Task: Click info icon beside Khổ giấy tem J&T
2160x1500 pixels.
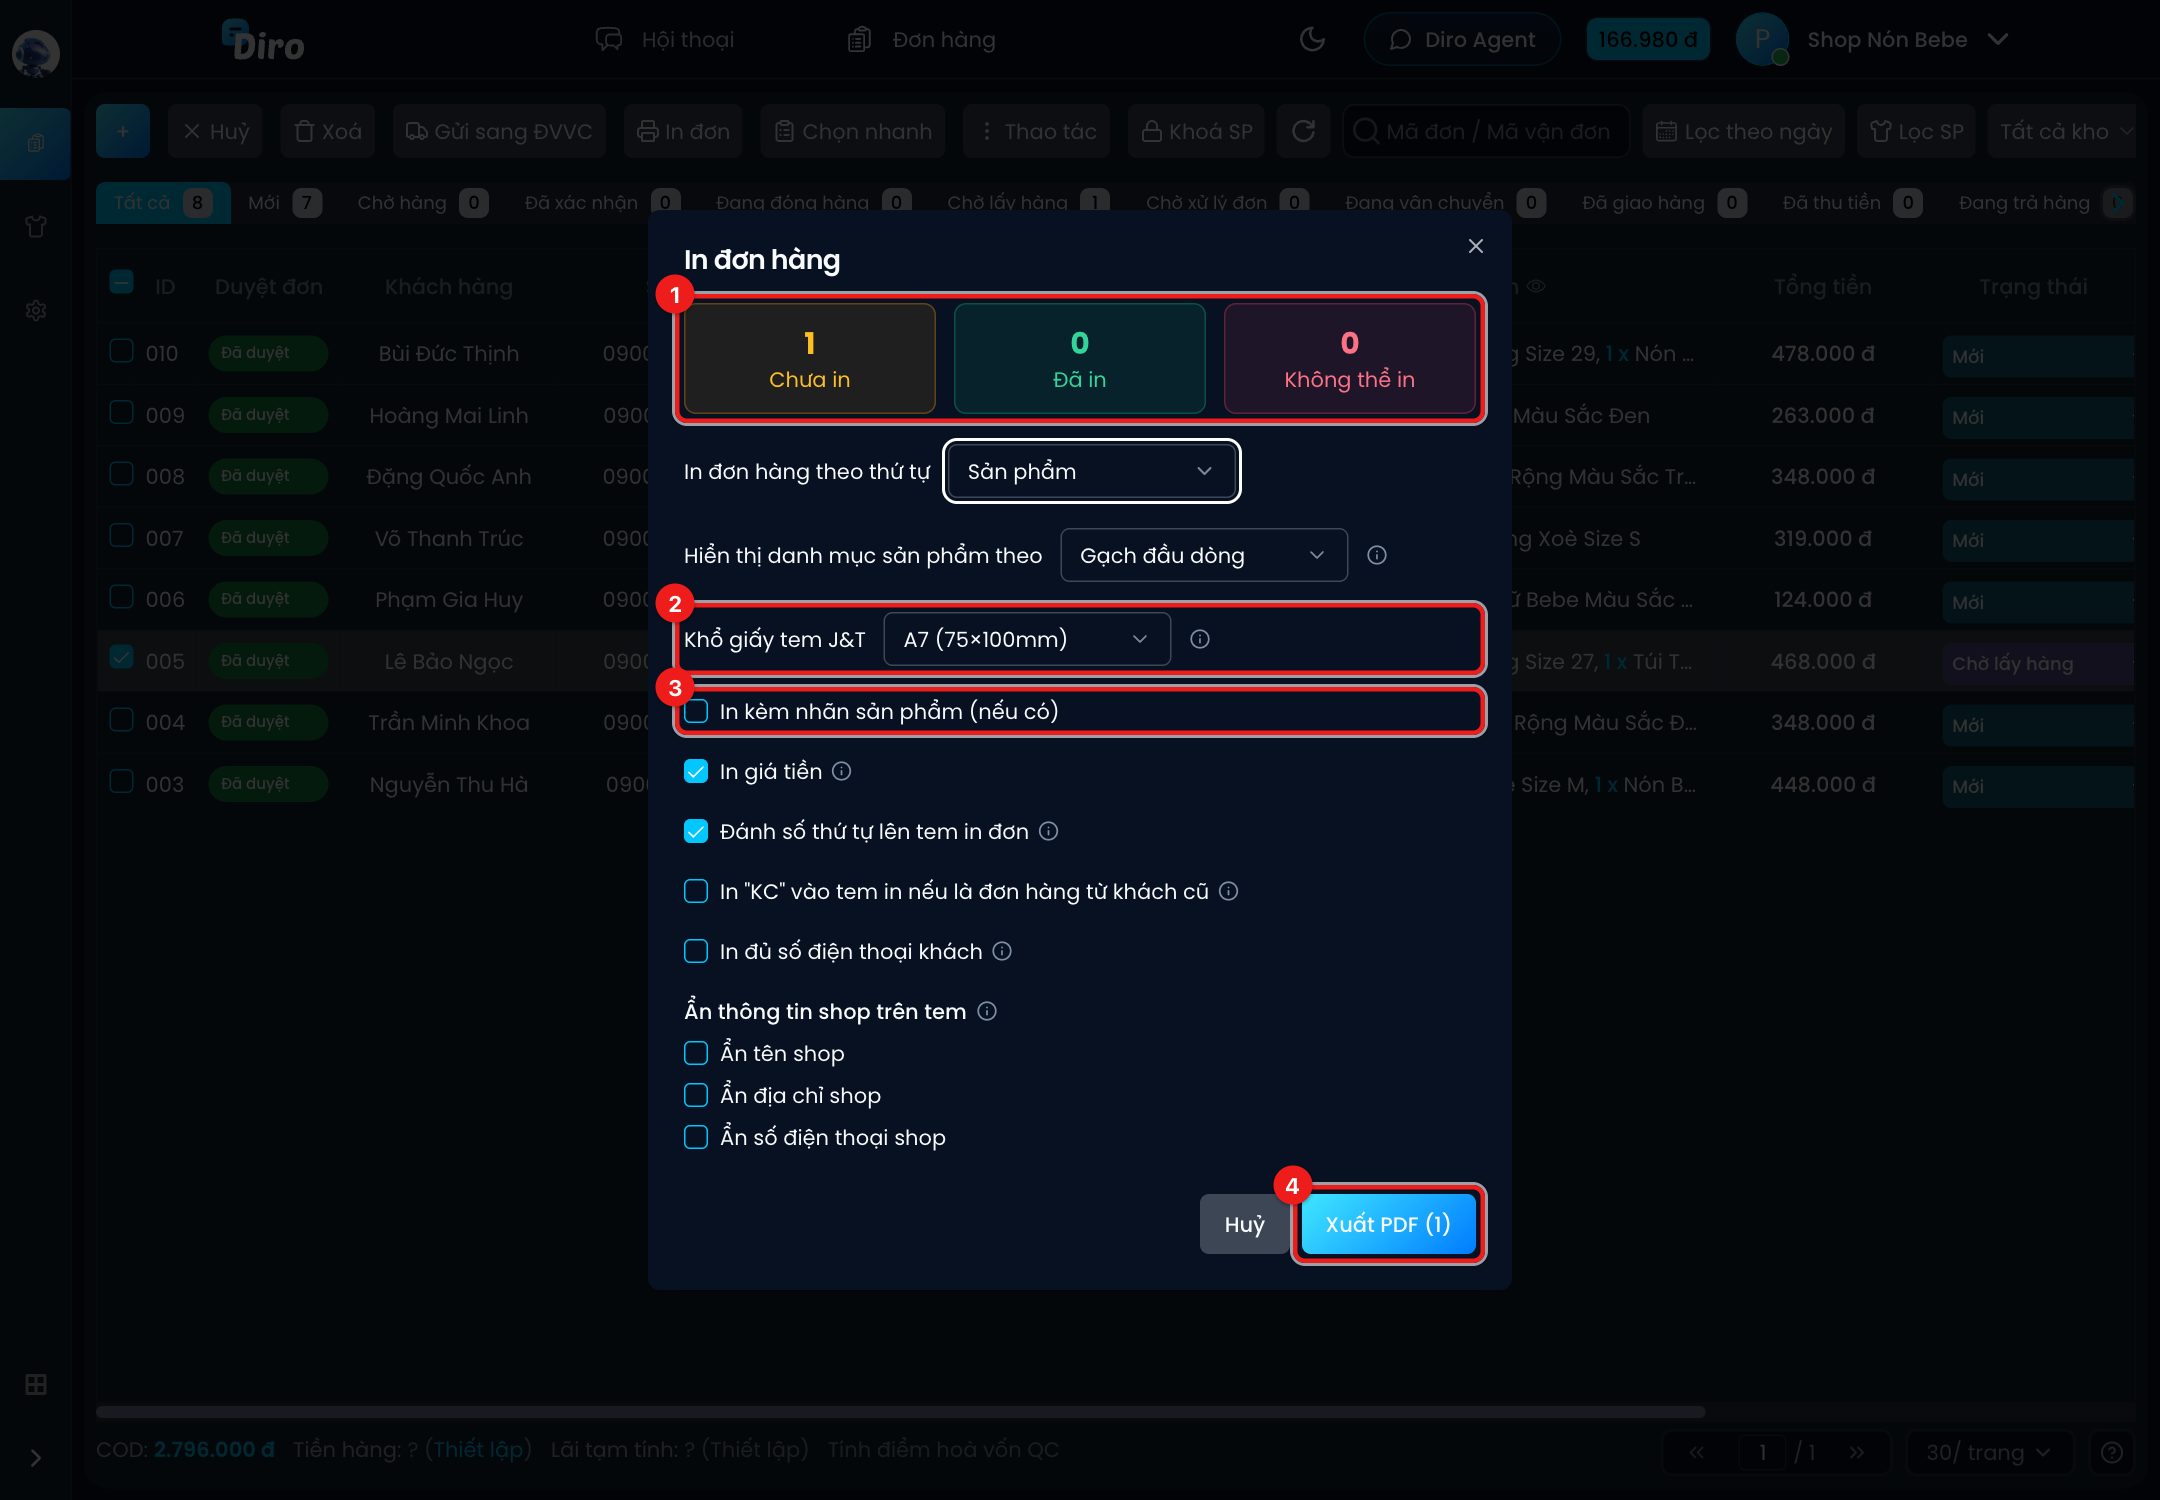Action: click(1200, 639)
